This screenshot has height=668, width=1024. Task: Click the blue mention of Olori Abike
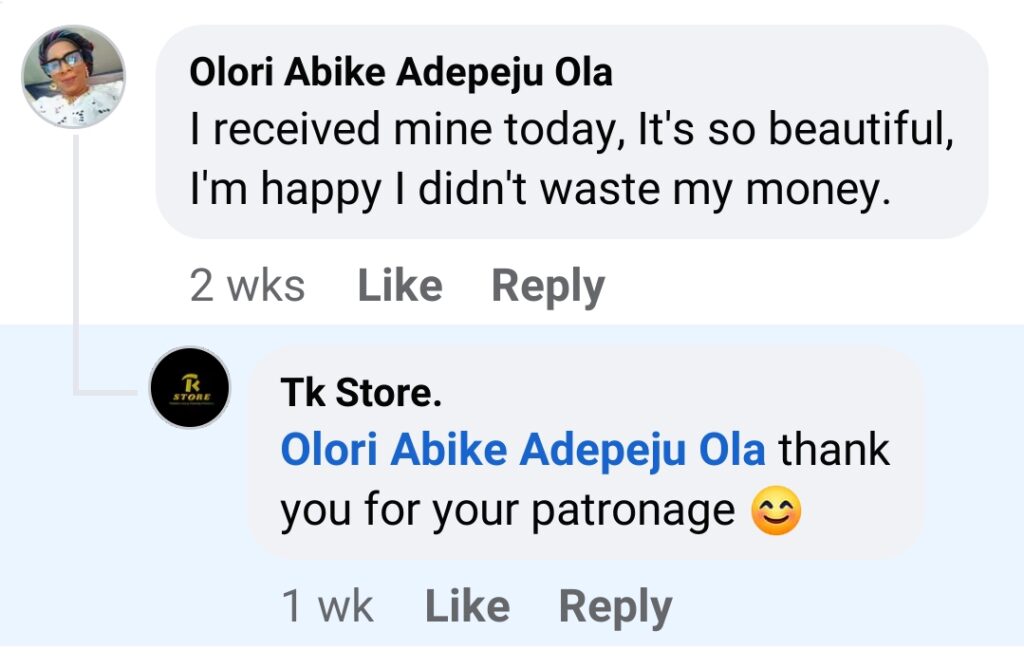(x=523, y=451)
